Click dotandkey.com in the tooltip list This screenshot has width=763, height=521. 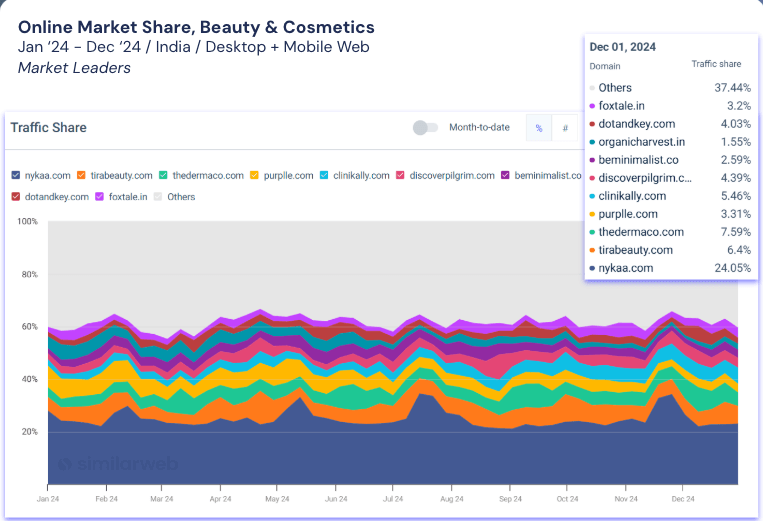click(636, 124)
